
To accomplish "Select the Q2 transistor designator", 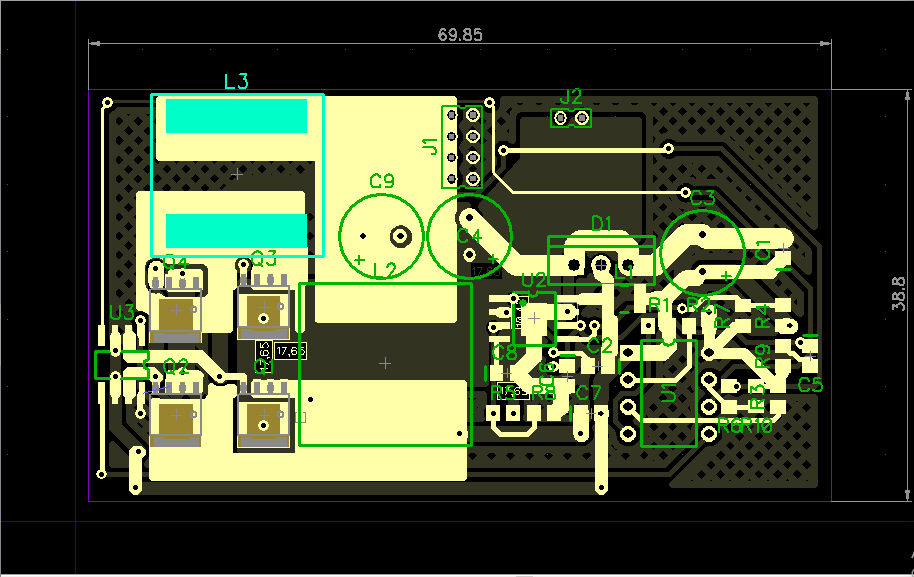I will (x=176, y=367).
